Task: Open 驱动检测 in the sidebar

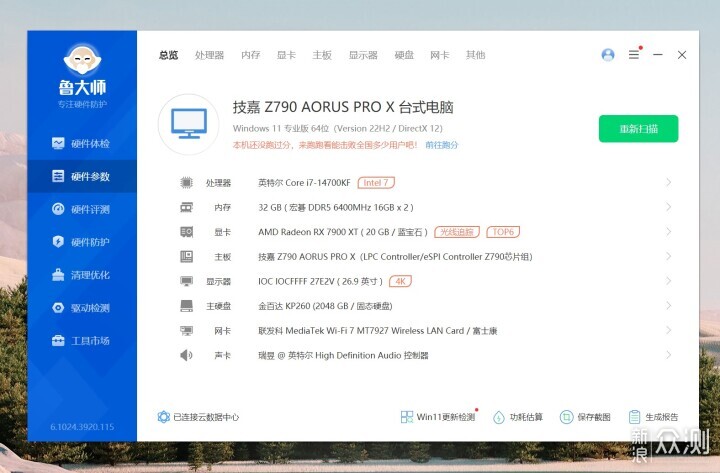Action: point(82,308)
